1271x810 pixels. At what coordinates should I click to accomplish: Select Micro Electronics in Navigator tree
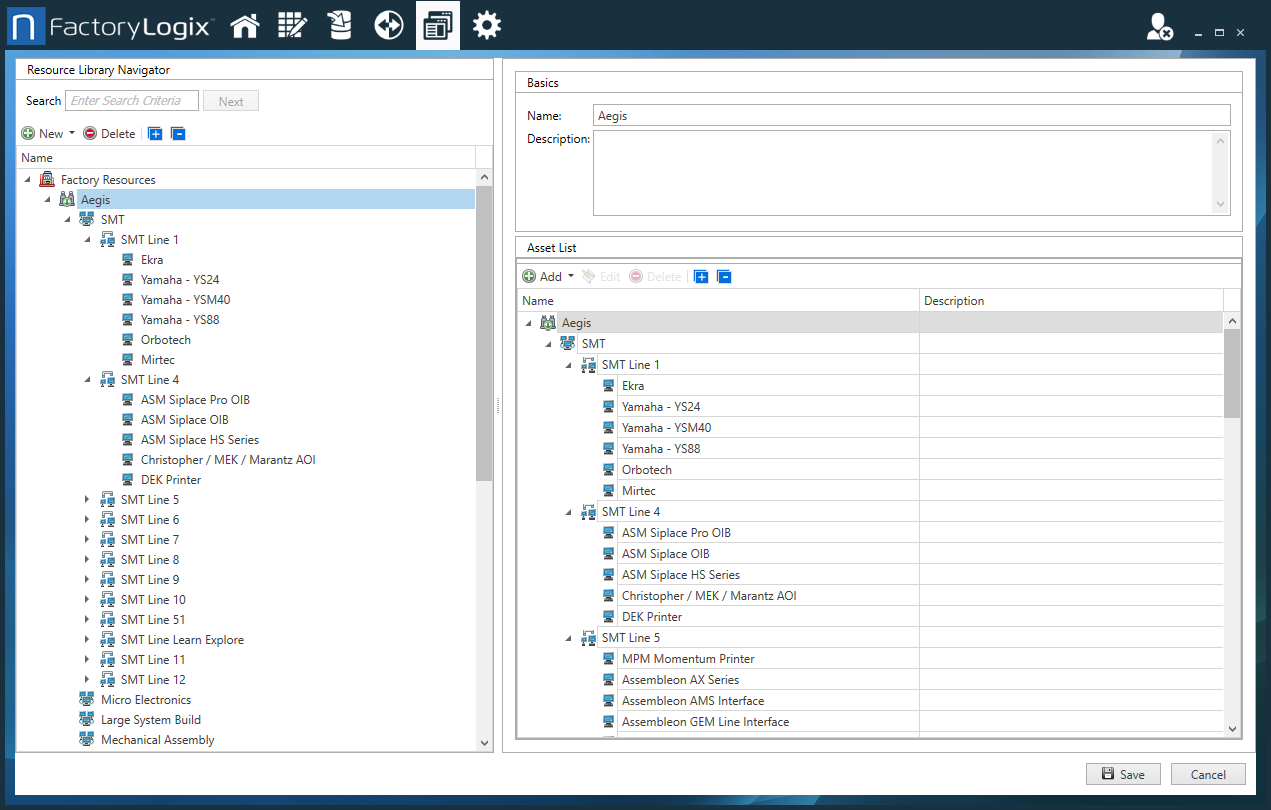pos(145,700)
